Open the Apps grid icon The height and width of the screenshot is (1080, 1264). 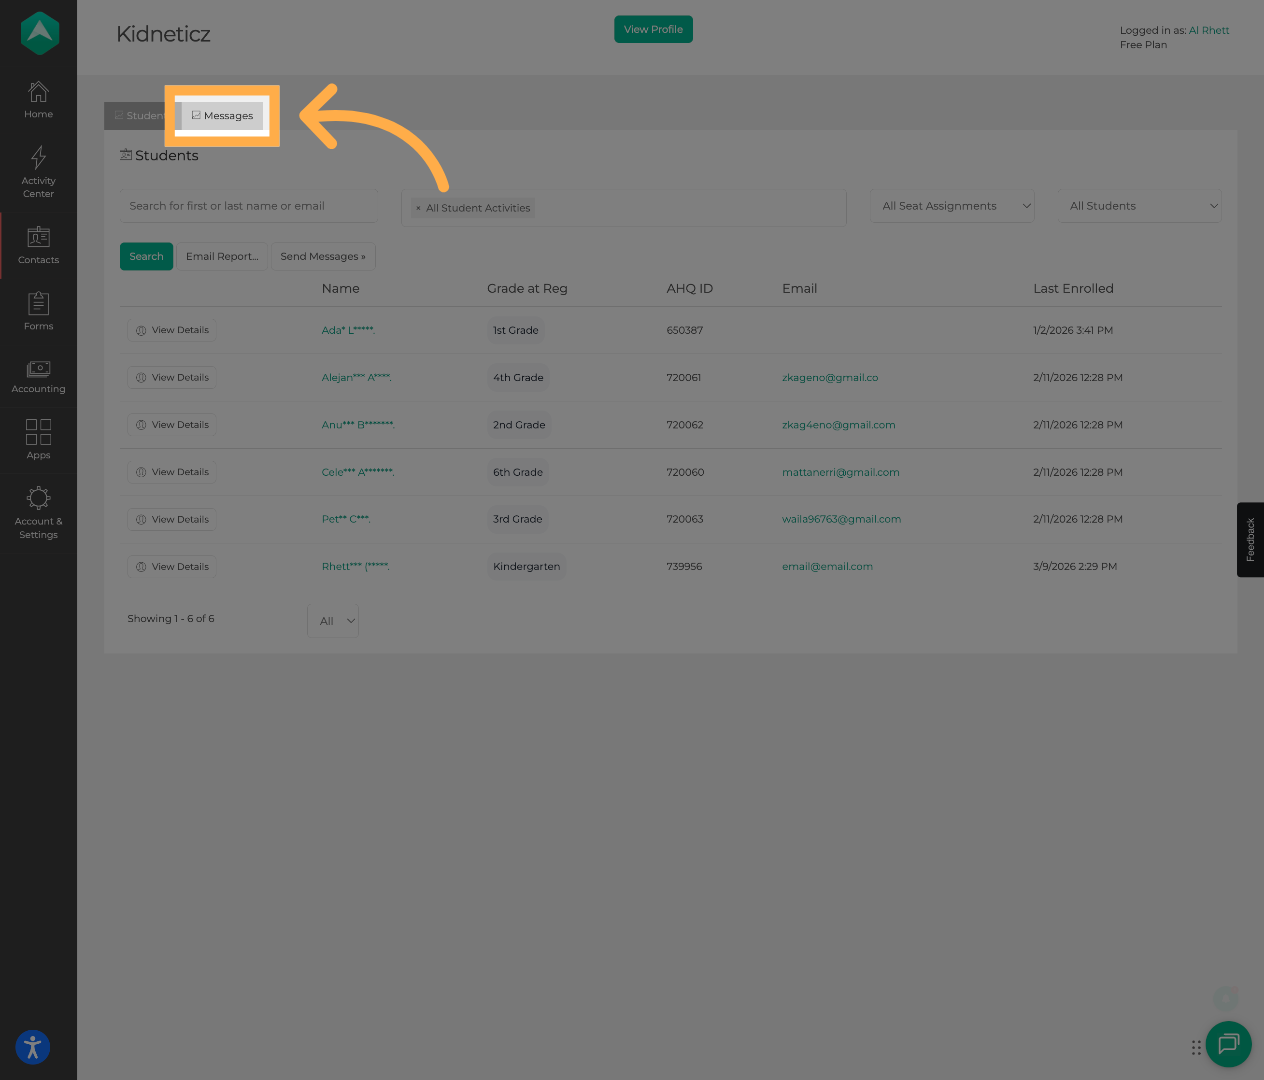38,439
